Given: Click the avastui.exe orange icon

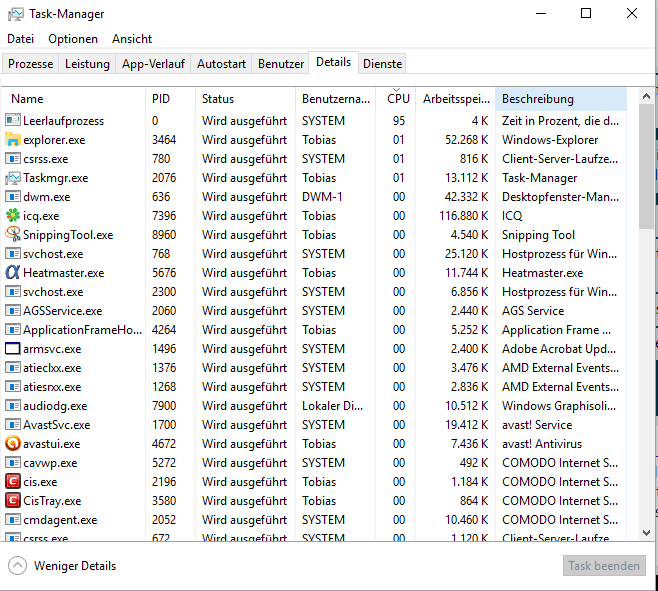Looking at the screenshot, I should pos(13,443).
